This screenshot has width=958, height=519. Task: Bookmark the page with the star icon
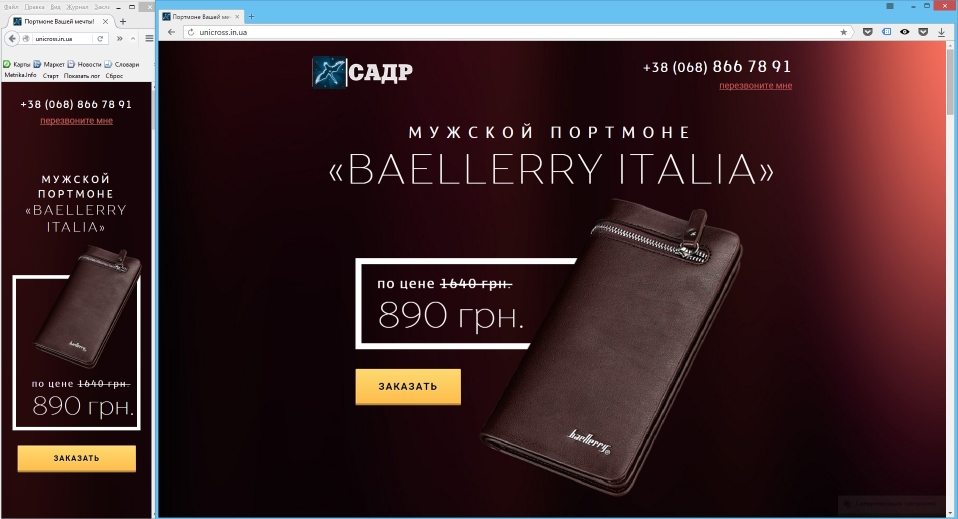pyautogui.click(x=843, y=32)
